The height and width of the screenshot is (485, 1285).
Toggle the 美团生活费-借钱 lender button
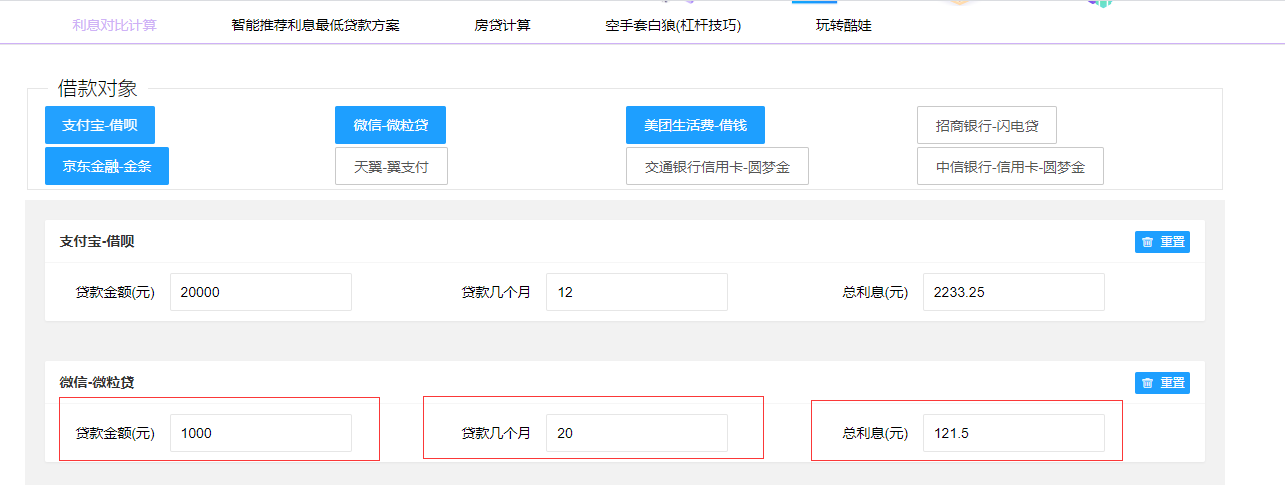pyautogui.click(x=696, y=125)
